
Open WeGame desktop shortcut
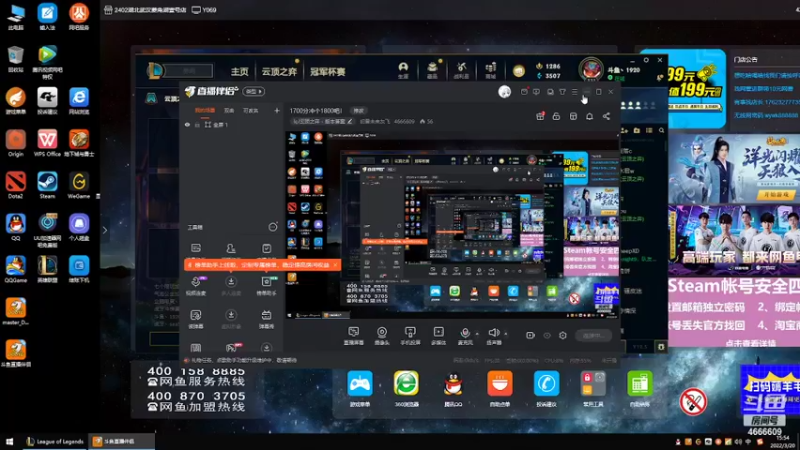pyautogui.click(x=79, y=185)
